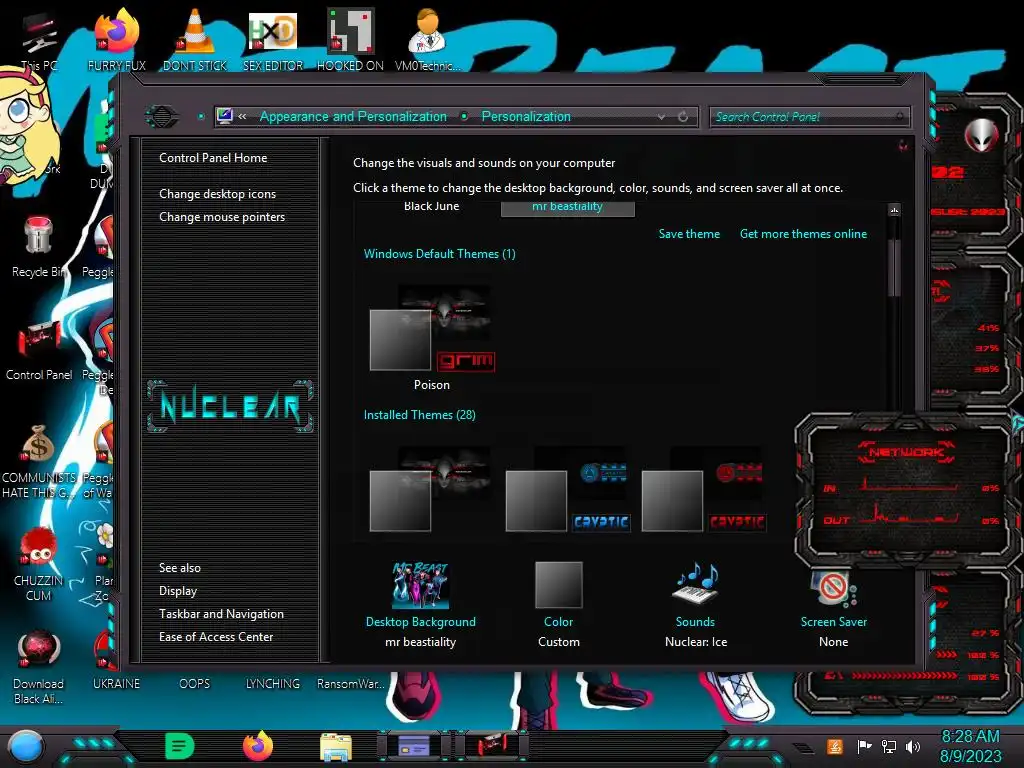Screen dimensions: 1024x768
Task: Open the HOOKED ON desktop shortcut
Action: point(350,40)
